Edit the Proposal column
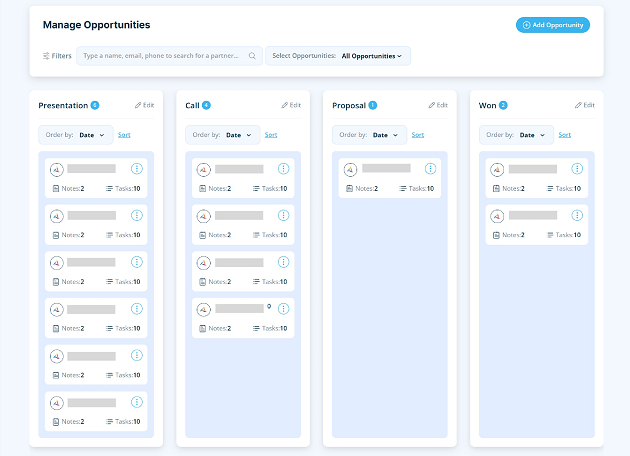The height and width of the screenshot is (456, 630). point(438,105)
